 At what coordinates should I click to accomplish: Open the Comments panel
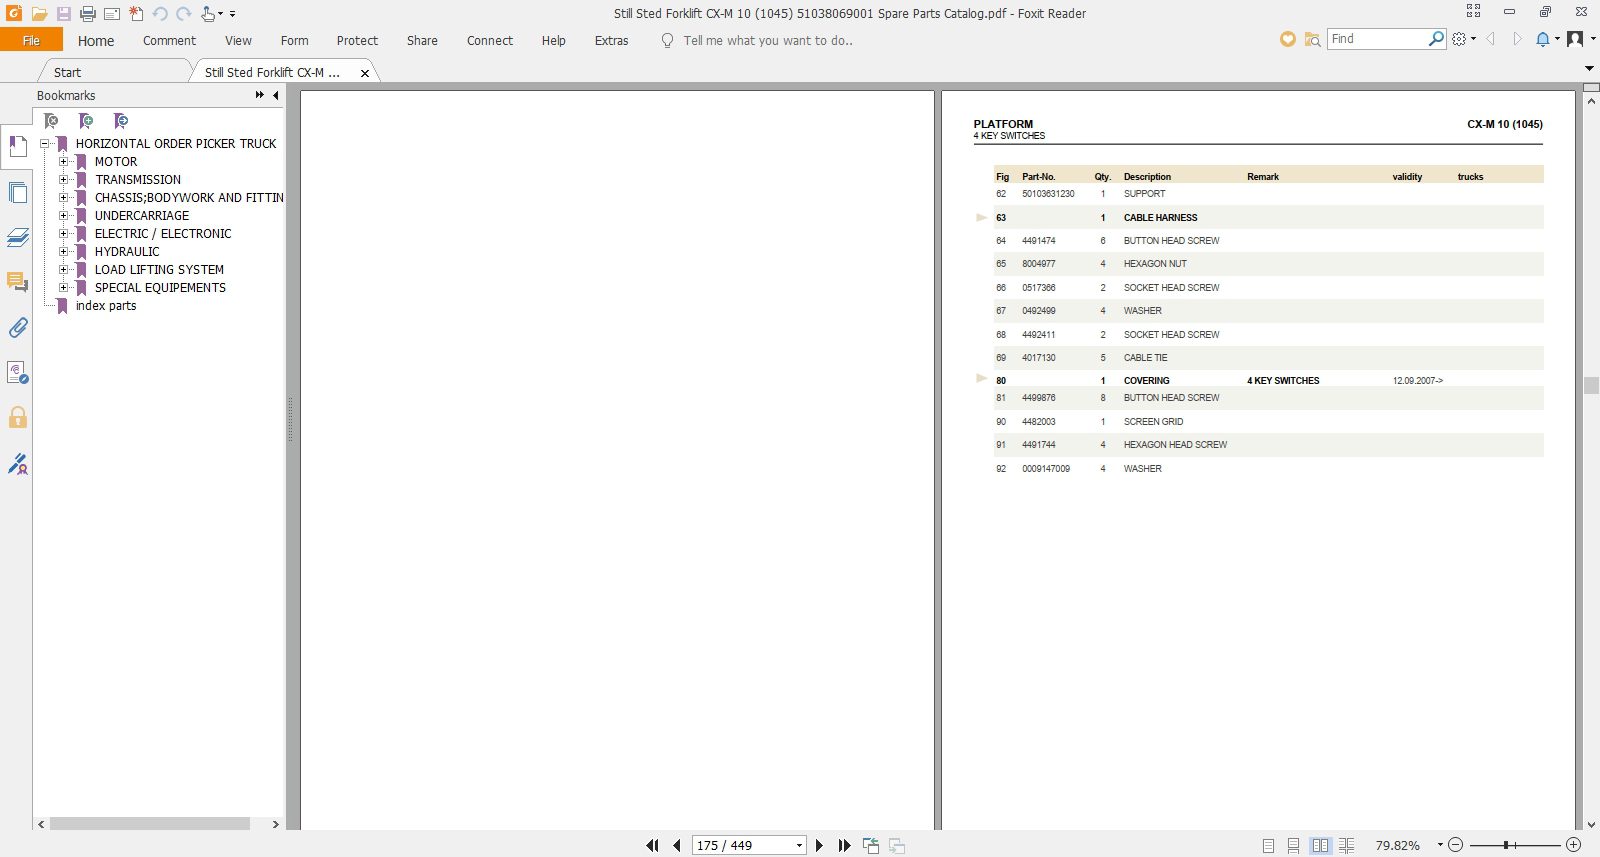pos(17,282)
